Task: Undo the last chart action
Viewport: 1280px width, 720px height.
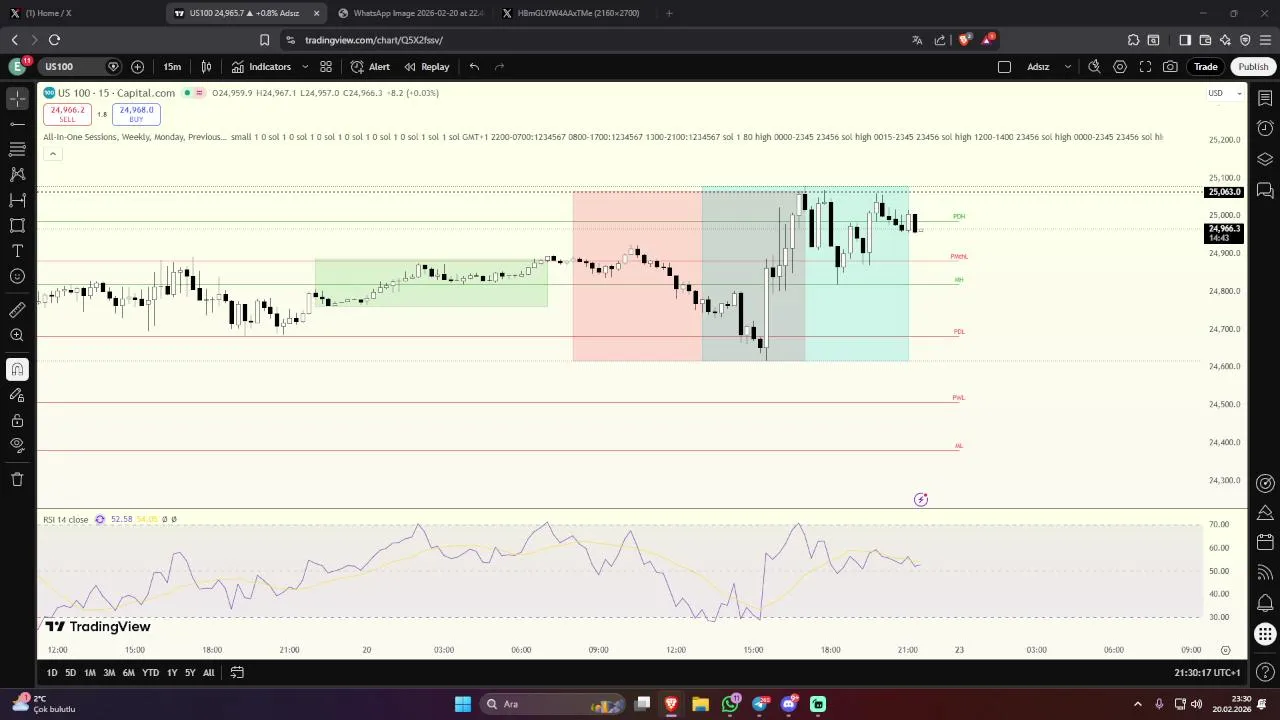Action: (474, 67)
